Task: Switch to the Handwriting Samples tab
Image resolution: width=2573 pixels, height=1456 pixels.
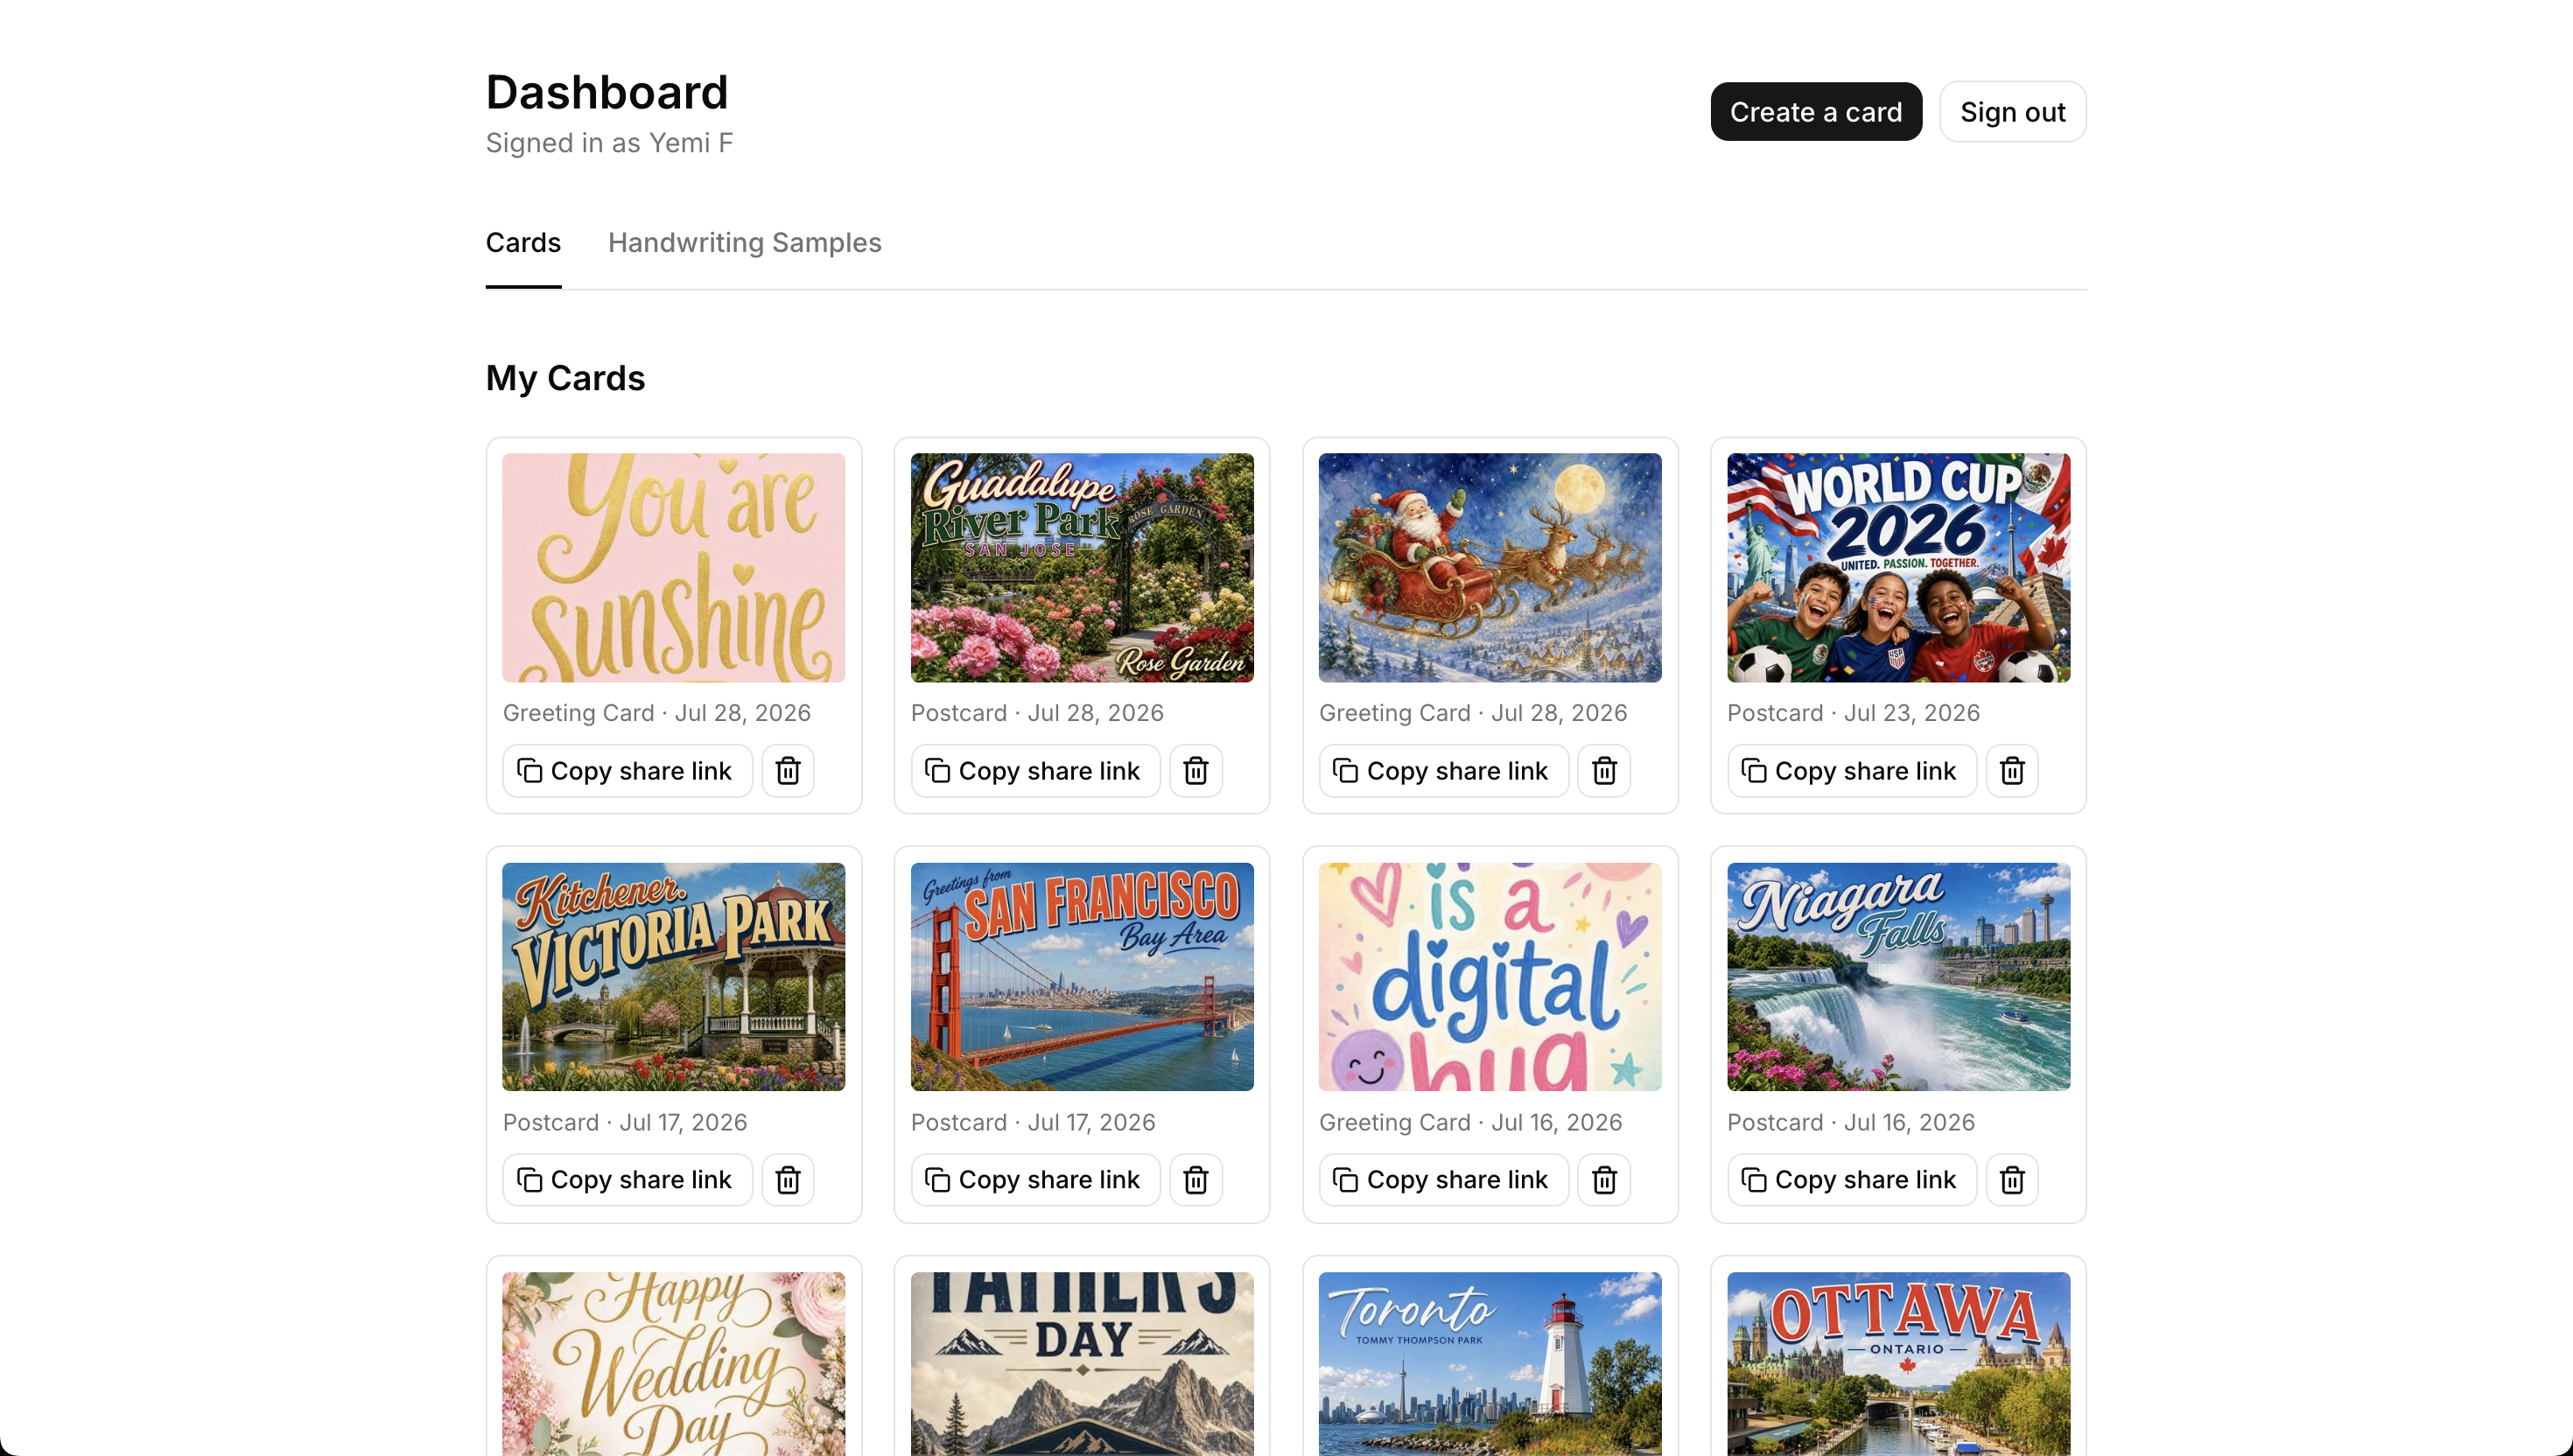Action: click(x=744, y=243)
